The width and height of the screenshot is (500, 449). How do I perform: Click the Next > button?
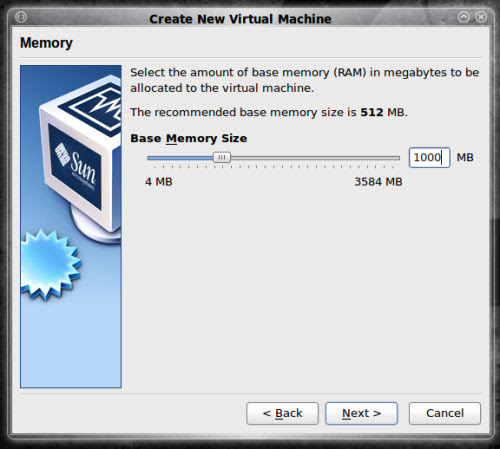point(361,413)
